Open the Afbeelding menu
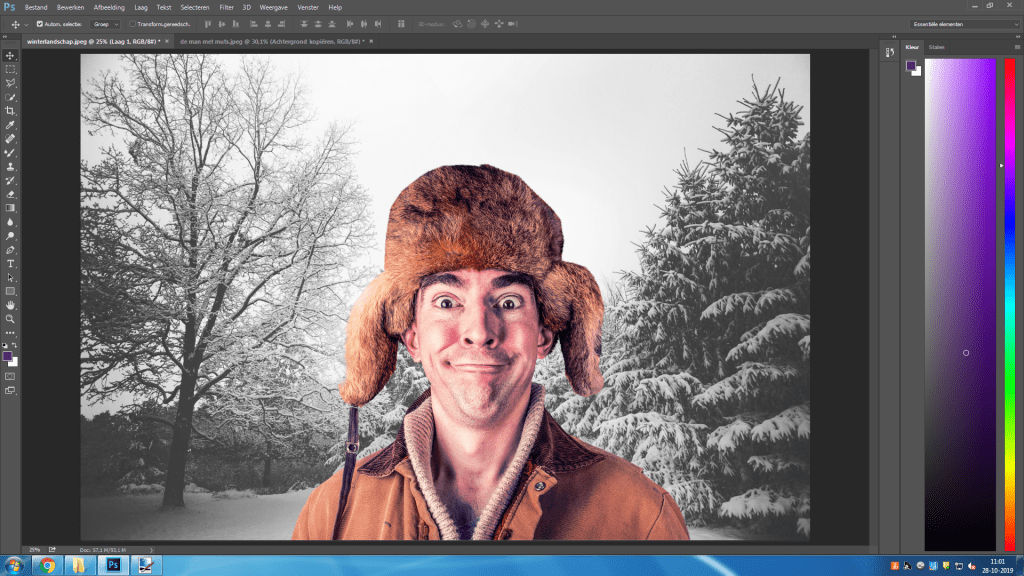 pos(109,7)
